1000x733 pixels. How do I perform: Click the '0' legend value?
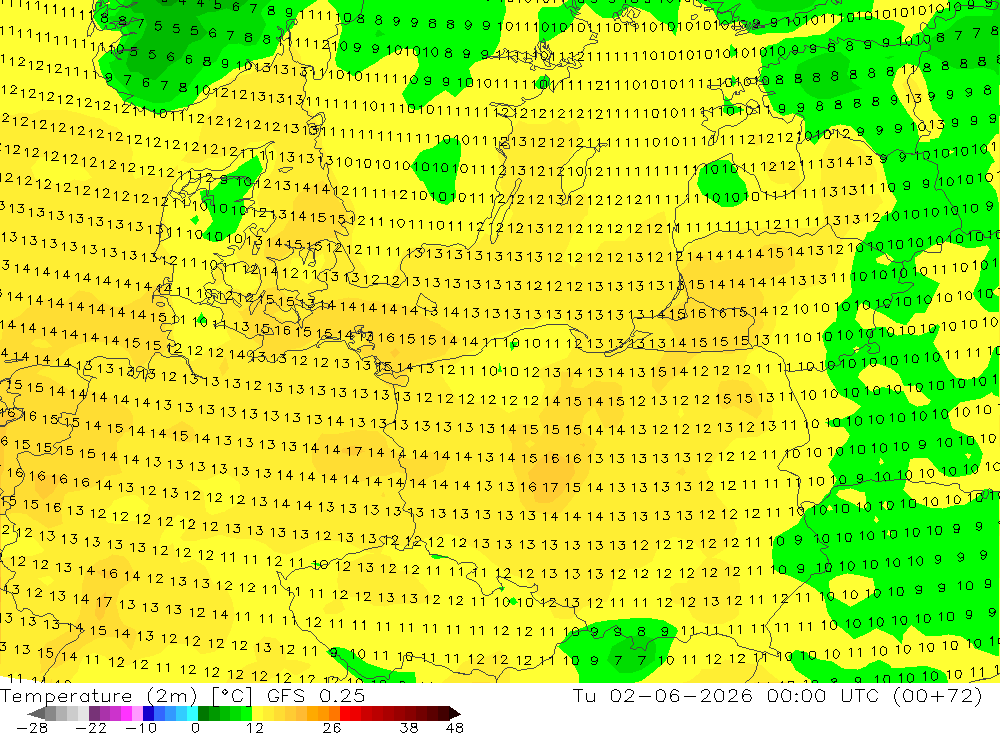(x=196, y=727)
